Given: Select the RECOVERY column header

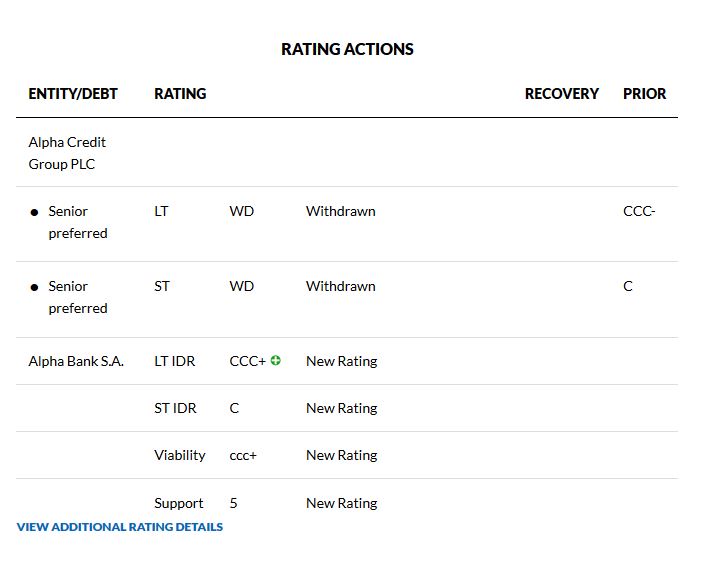Looking at the screenshot, I should click(x=561, y=94).
